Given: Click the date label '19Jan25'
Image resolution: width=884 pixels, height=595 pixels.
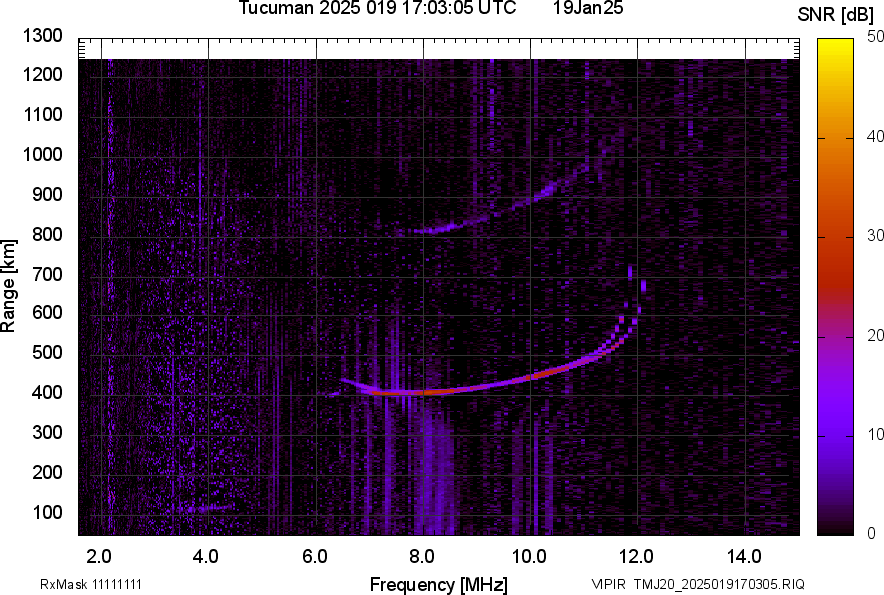Looking at the screenshot, I should [x=588, y=8].
